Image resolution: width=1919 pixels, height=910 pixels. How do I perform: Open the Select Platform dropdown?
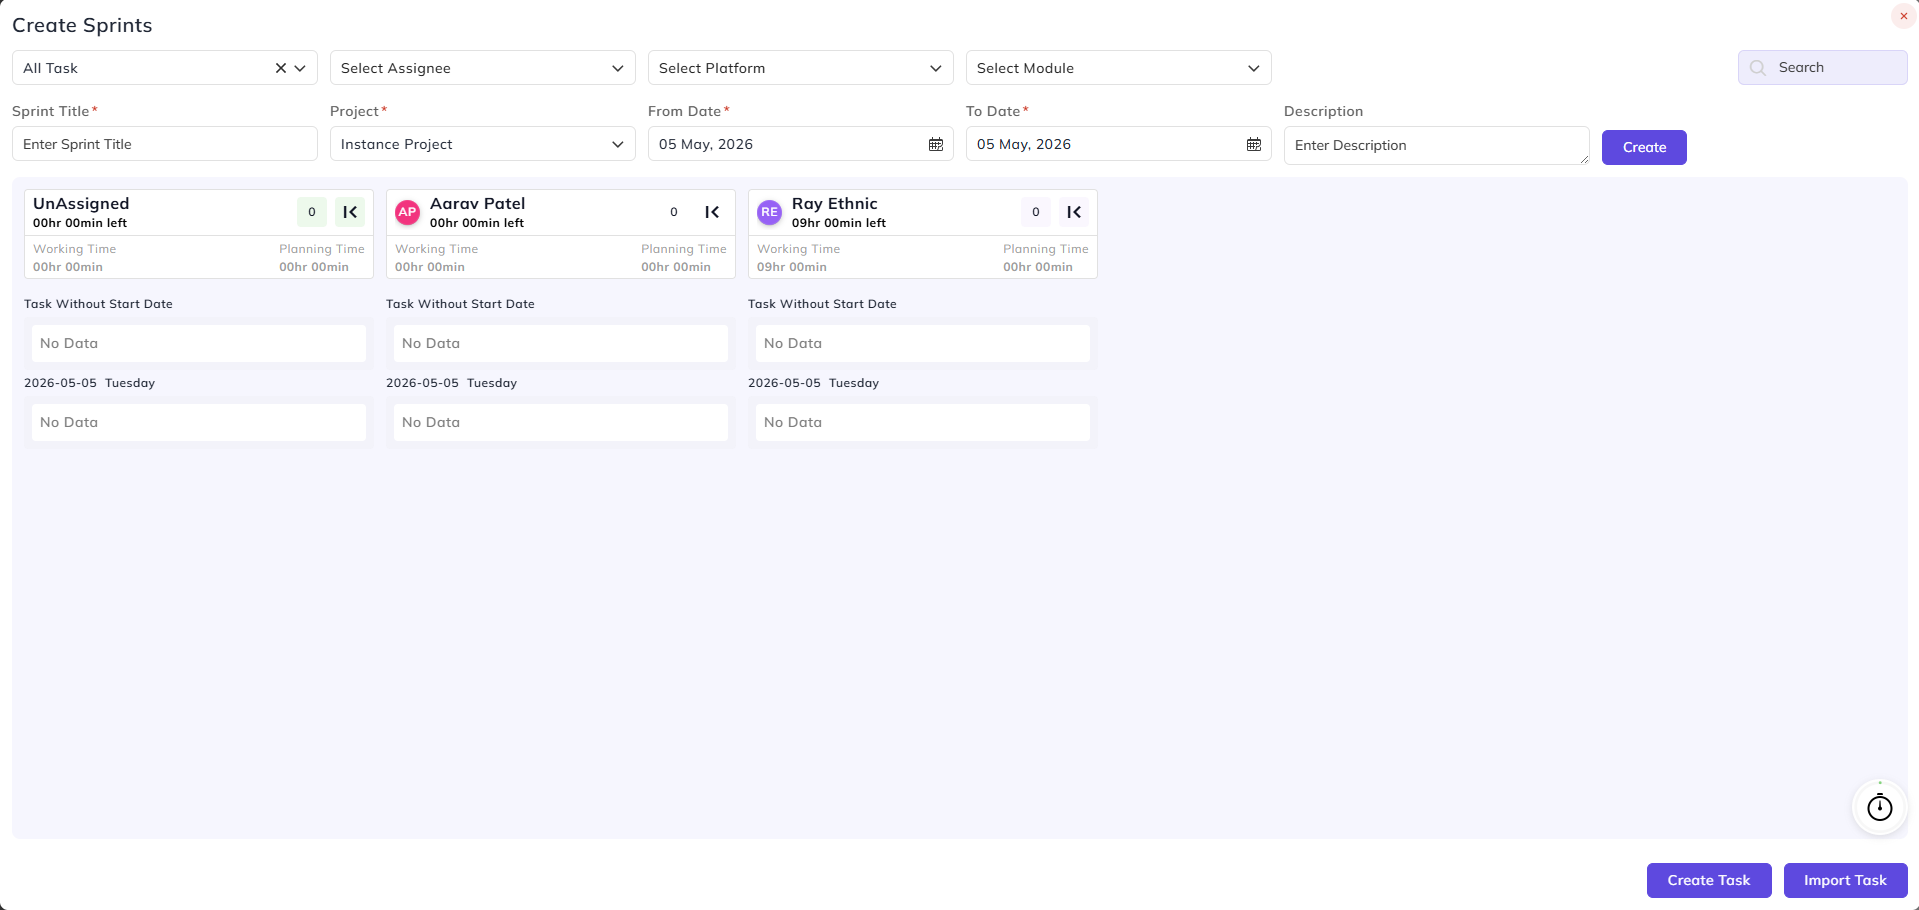[801, 68]
